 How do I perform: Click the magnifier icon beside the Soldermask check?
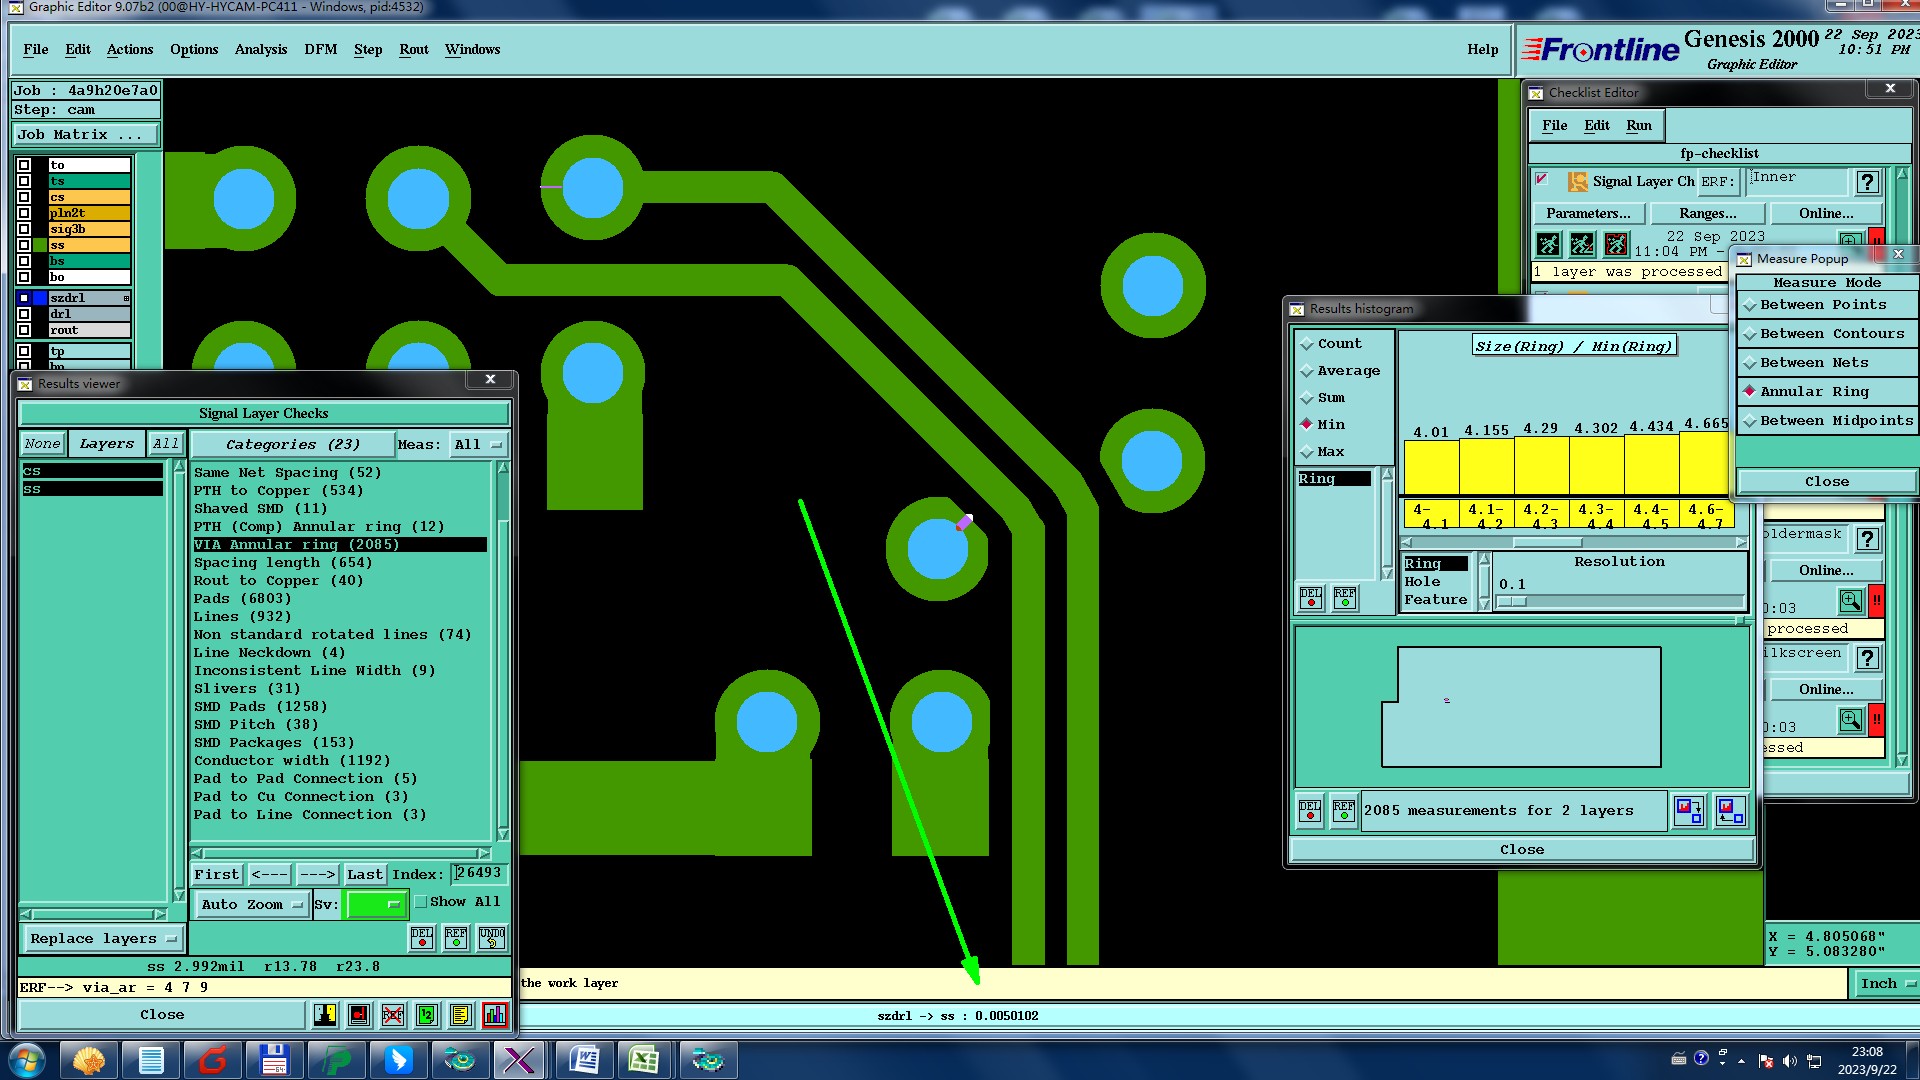[1850, 601]
